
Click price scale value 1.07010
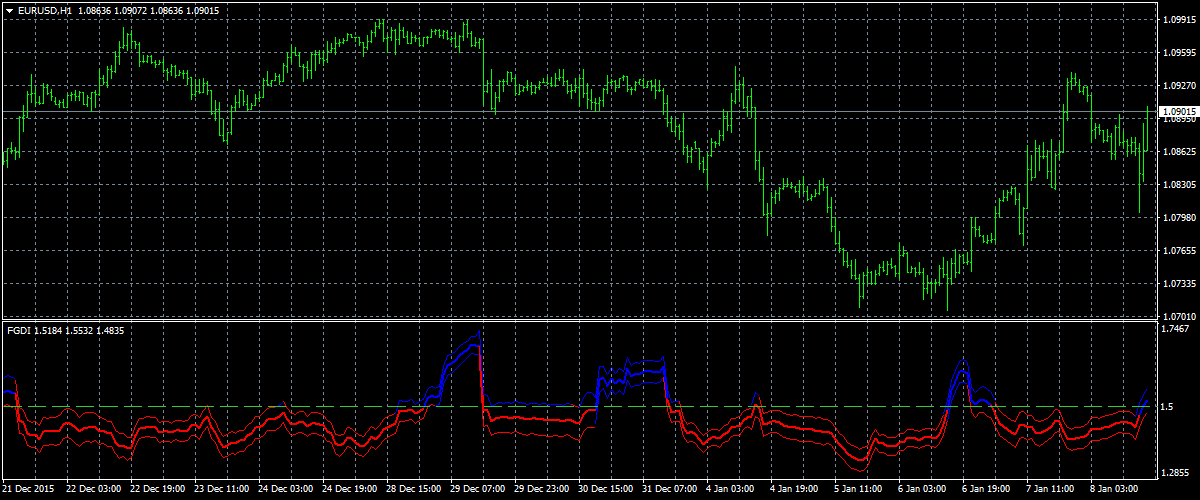[x=1178, y=316]
